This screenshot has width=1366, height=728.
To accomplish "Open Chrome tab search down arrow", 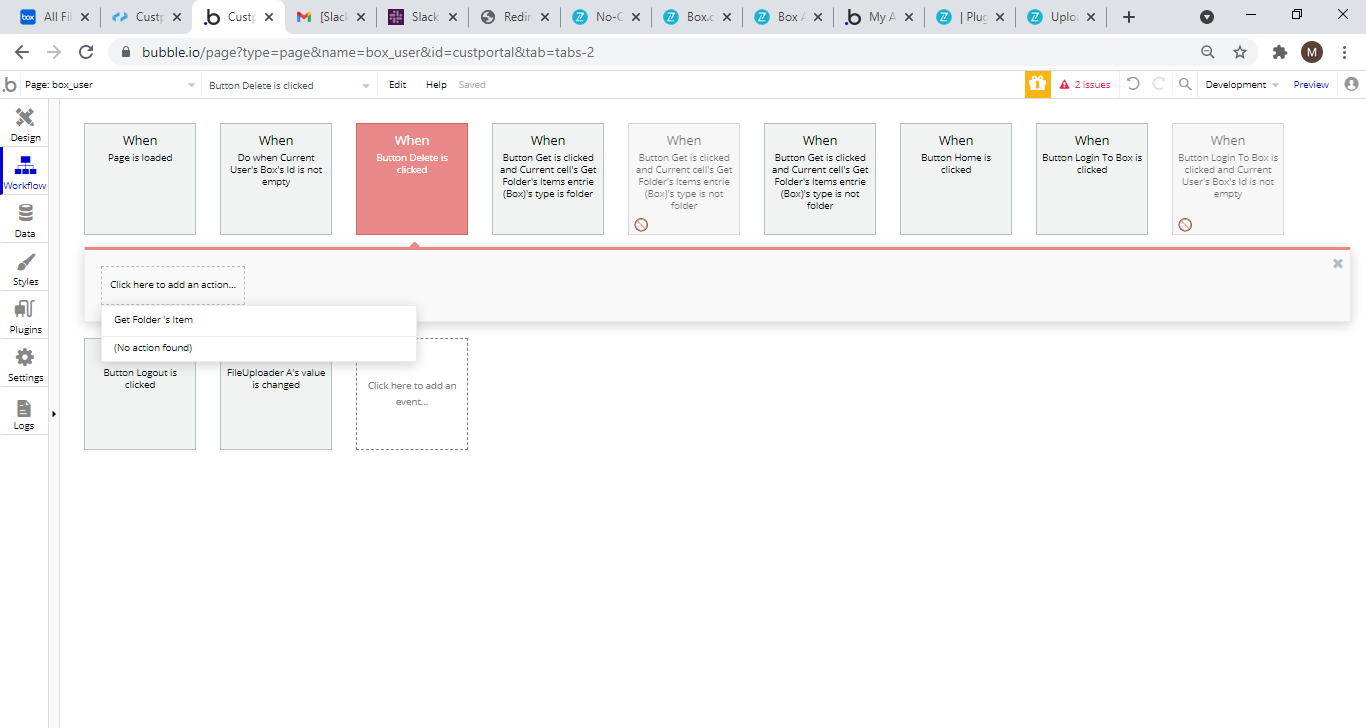I will (1207, 17).
